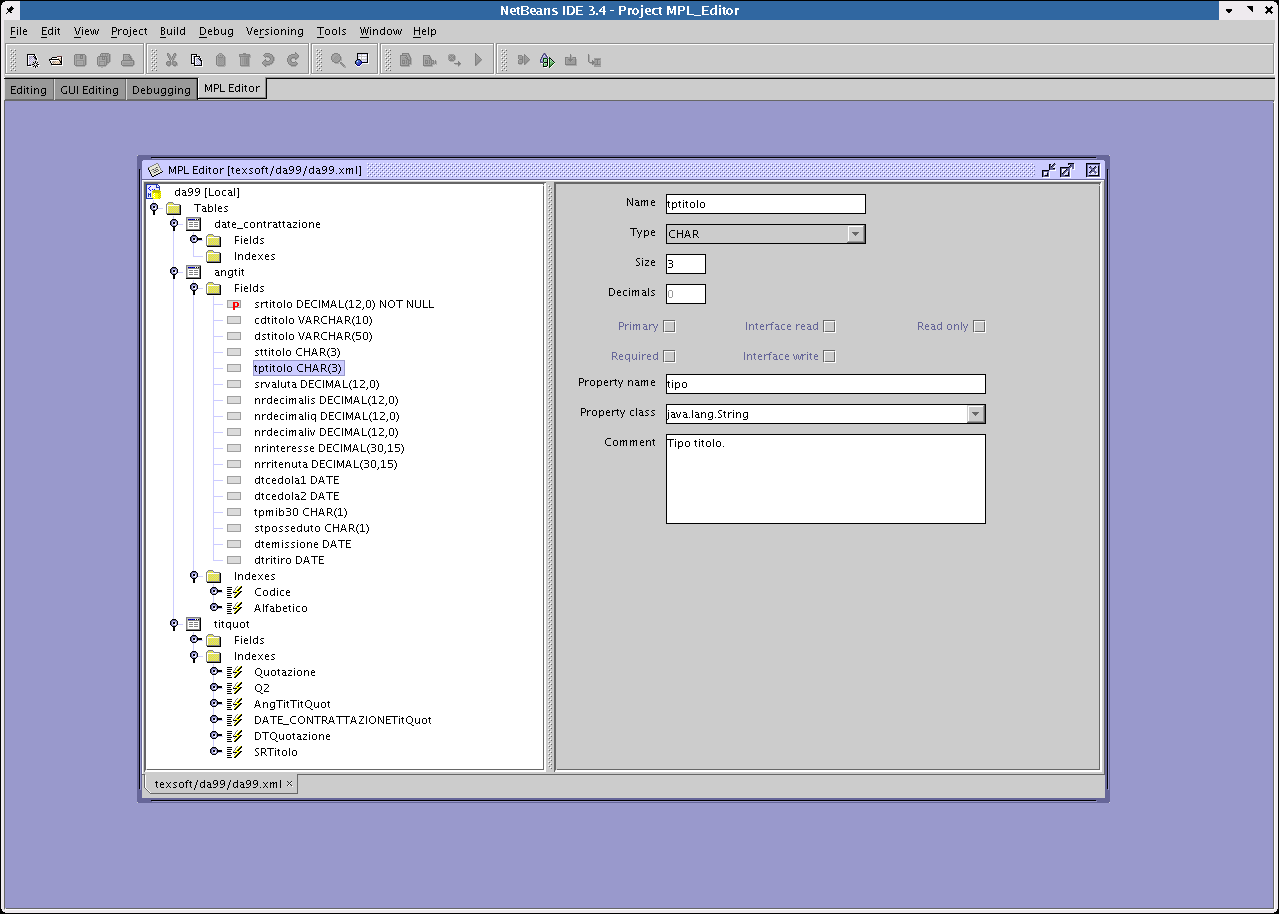1279x914 pixels.
Task: Click the Copy toolbar icon
Action: (x=197, y=60)
